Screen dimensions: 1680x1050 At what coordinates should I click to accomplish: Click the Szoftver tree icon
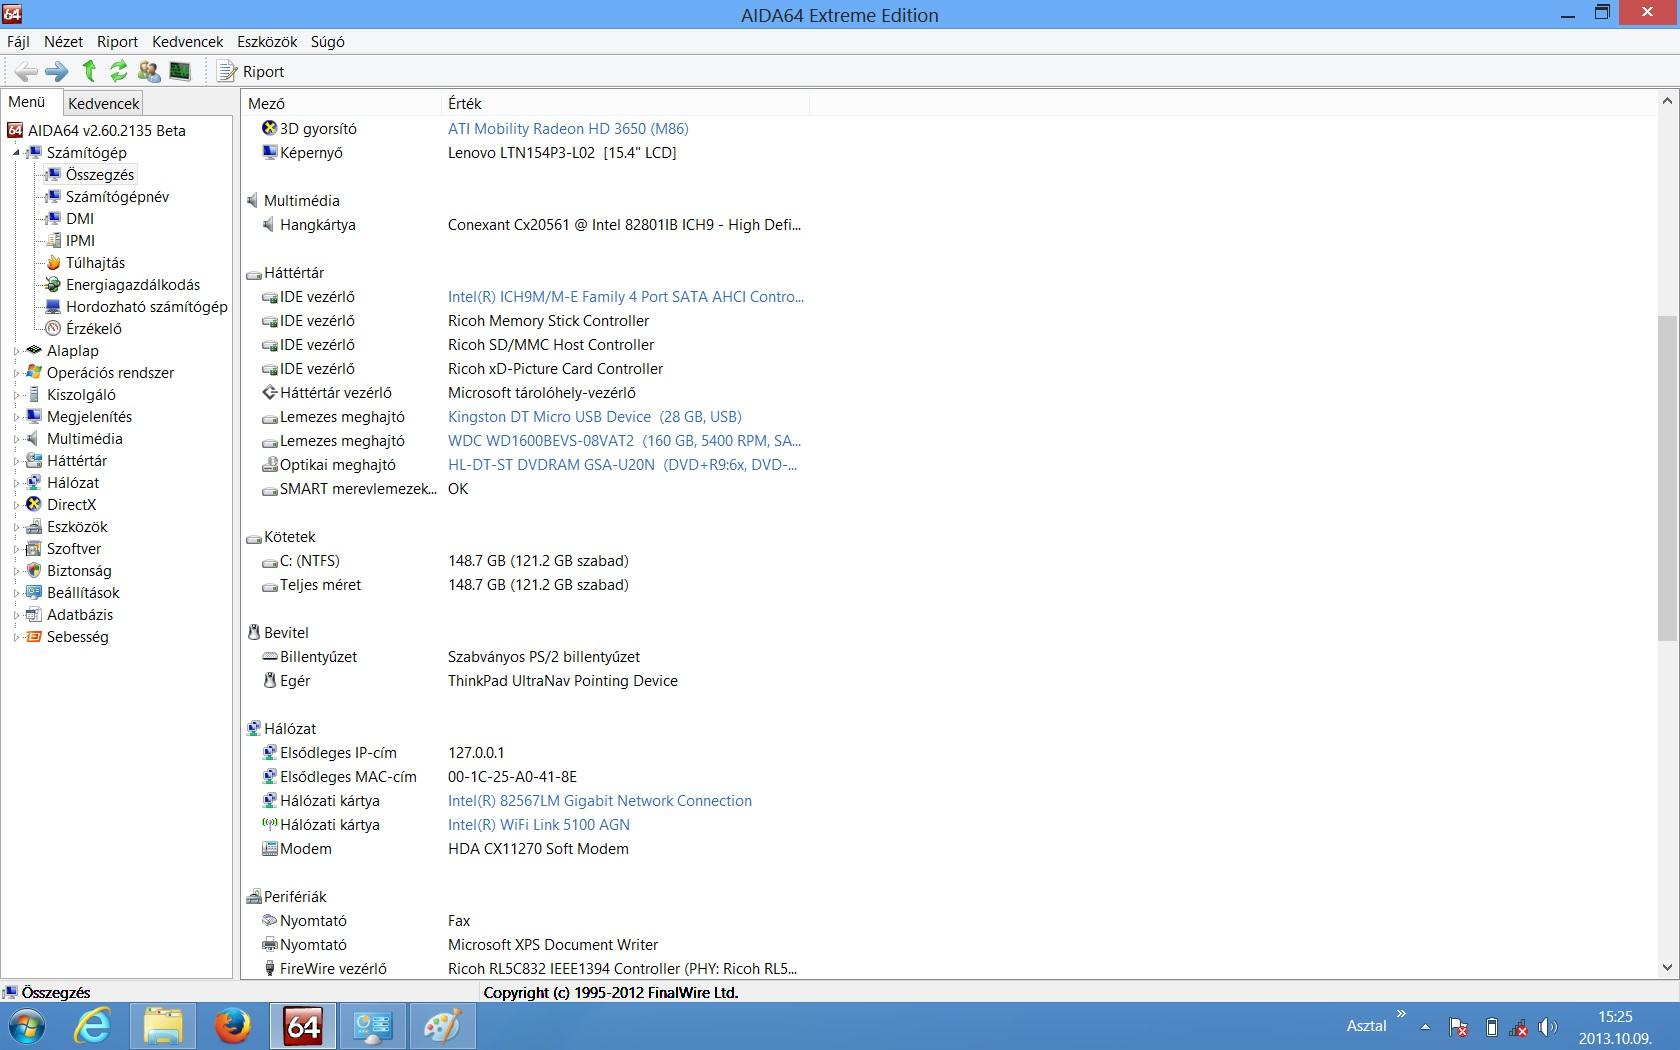(x=34, y=549)
